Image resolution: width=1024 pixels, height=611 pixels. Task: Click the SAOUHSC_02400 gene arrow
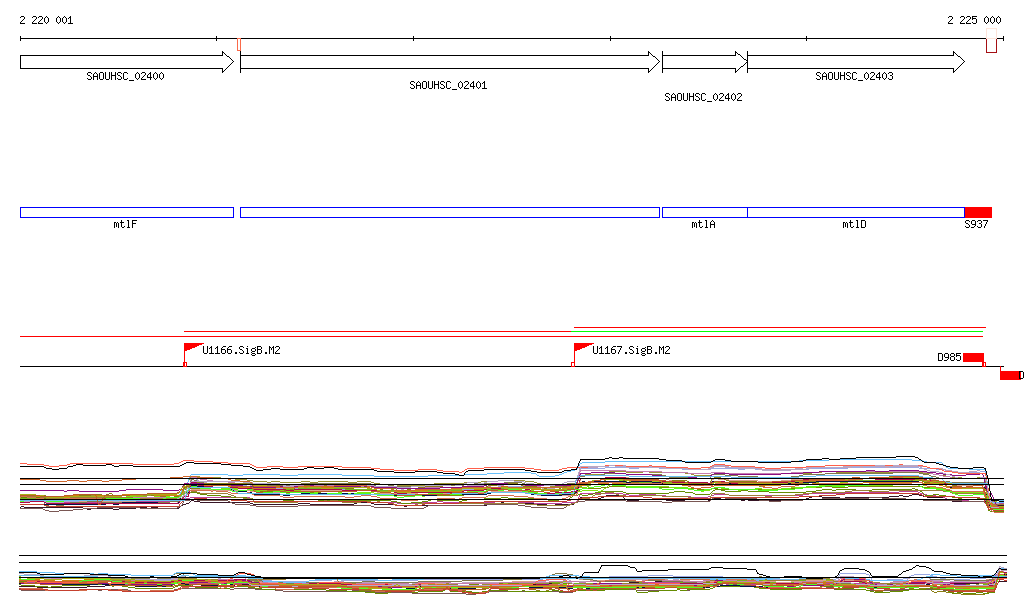(126, 62)
